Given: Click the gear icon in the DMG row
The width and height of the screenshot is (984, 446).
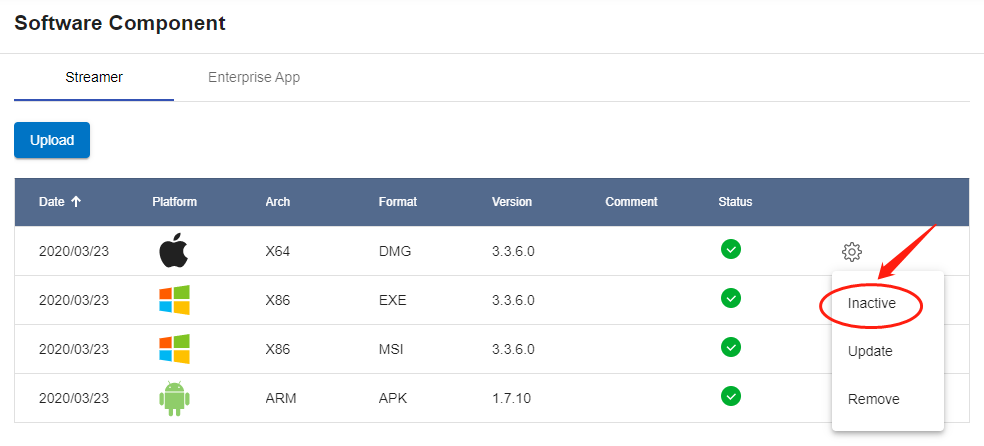Looking at the screenshot, I should pyautogui.click(x=852, y=252).
